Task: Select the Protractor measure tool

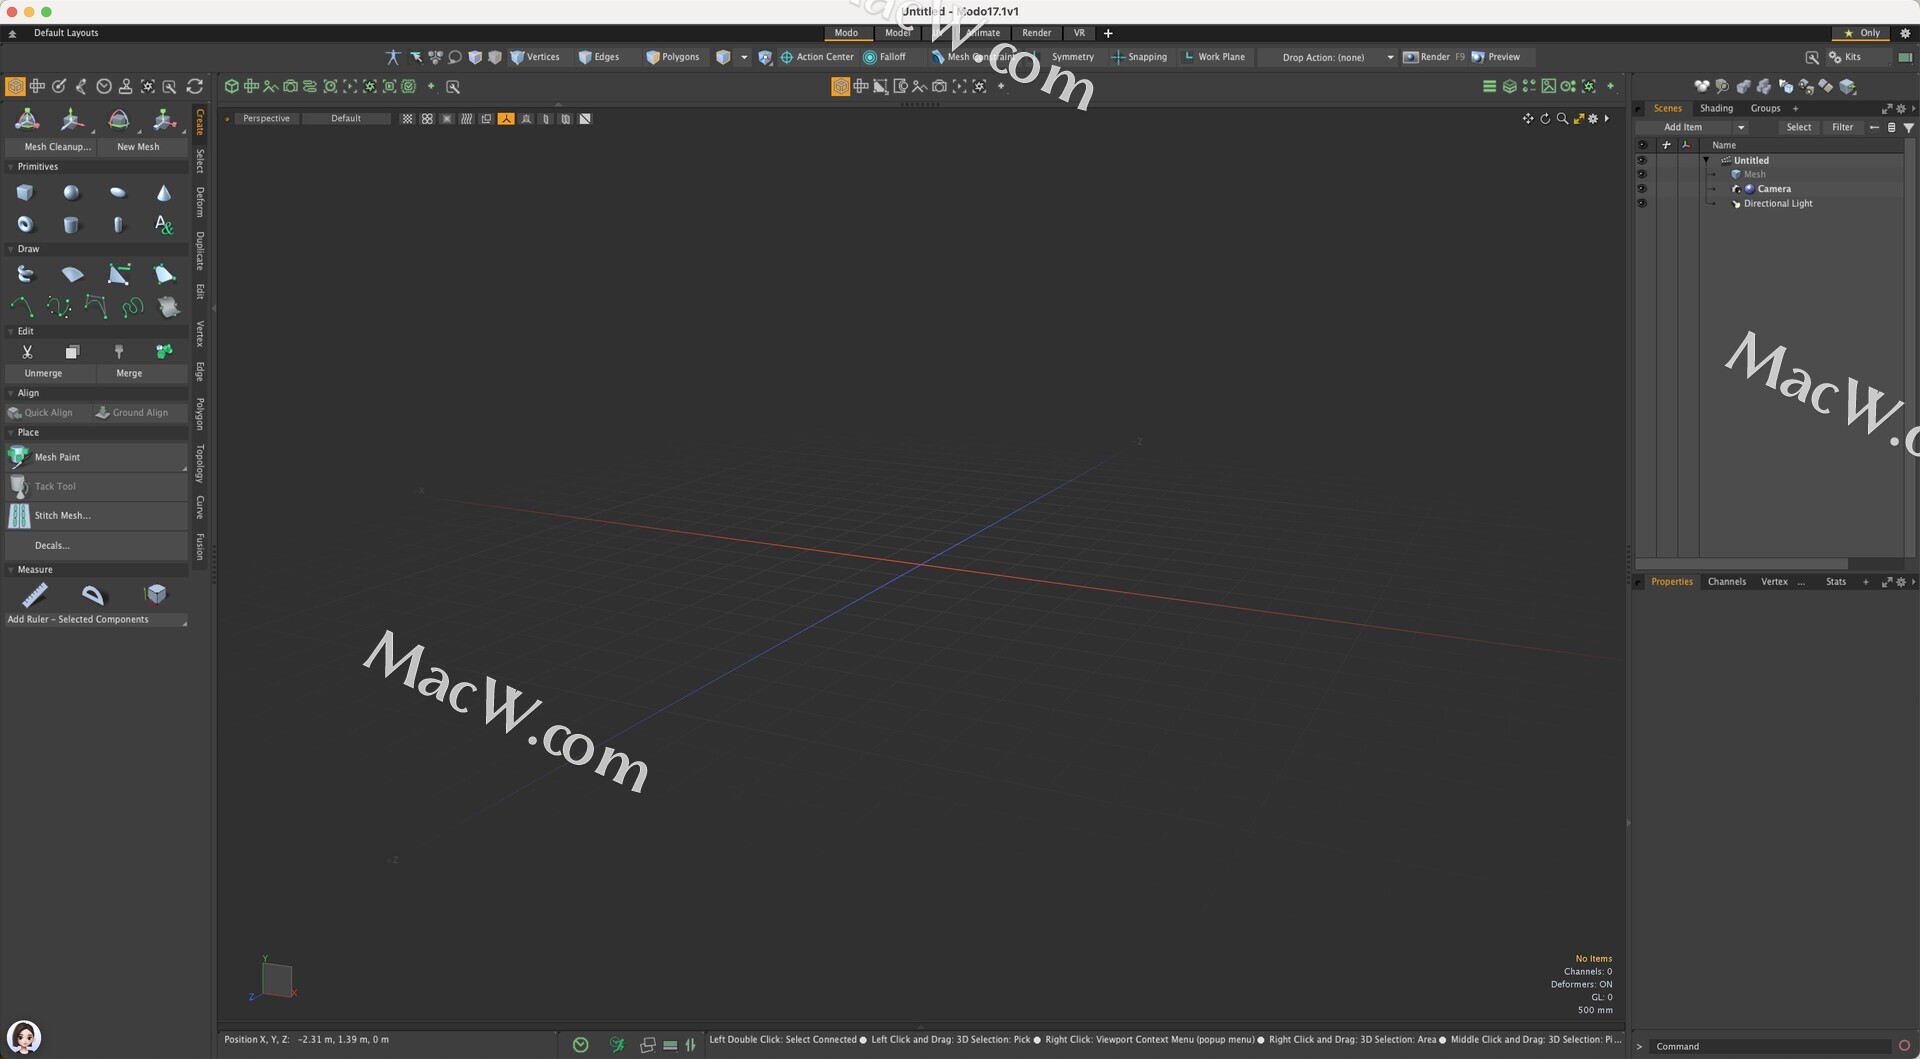Action: [93, 595]
